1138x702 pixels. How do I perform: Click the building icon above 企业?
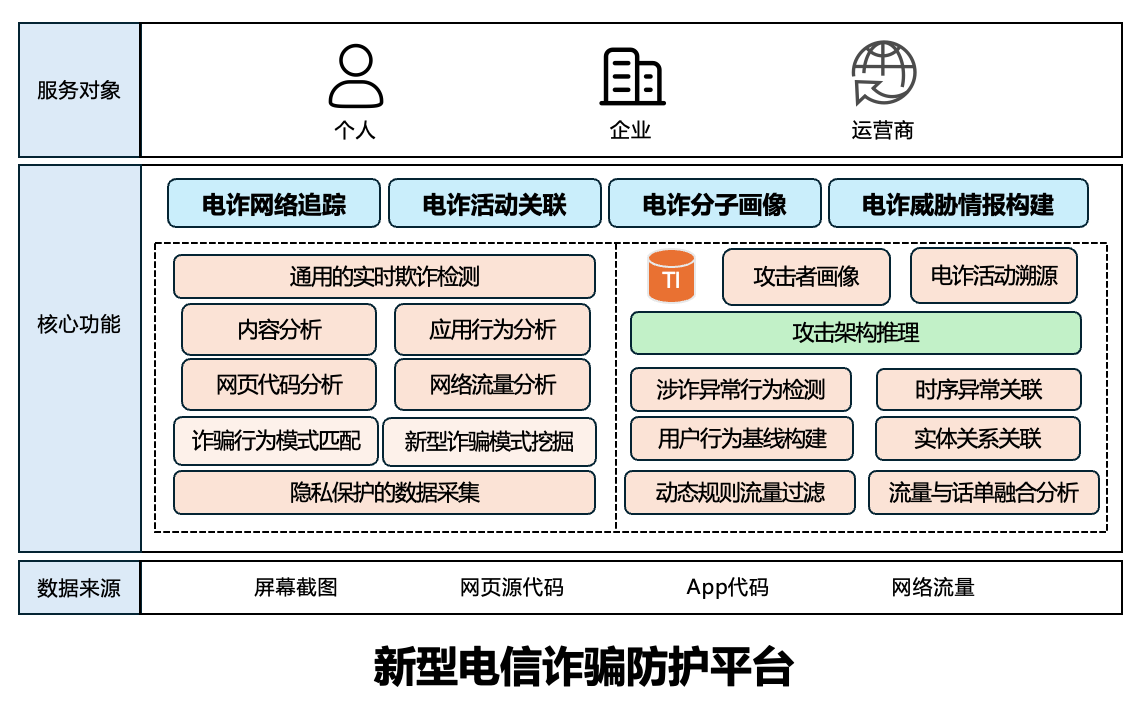[632, 76]
